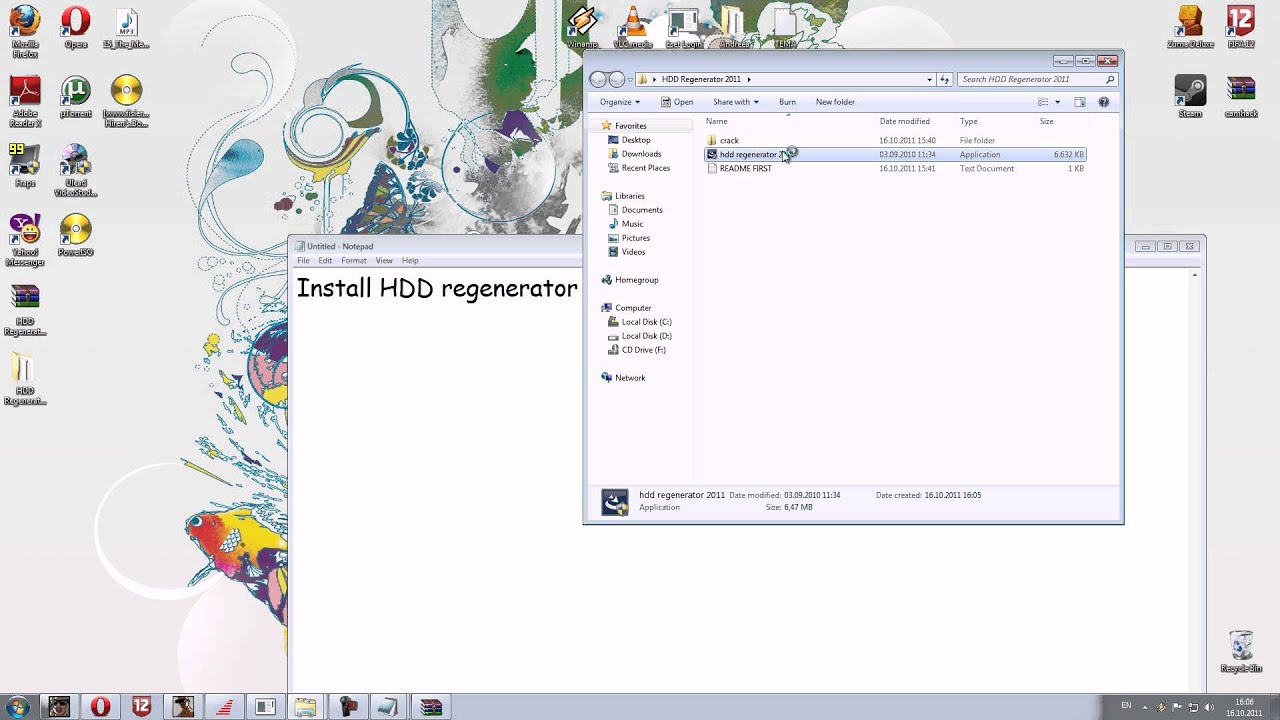The width and height of the screenshot is (1280, 720).
Task: Sort by the Size column header
Action: pyautogui.click(x=1046, y=122)
